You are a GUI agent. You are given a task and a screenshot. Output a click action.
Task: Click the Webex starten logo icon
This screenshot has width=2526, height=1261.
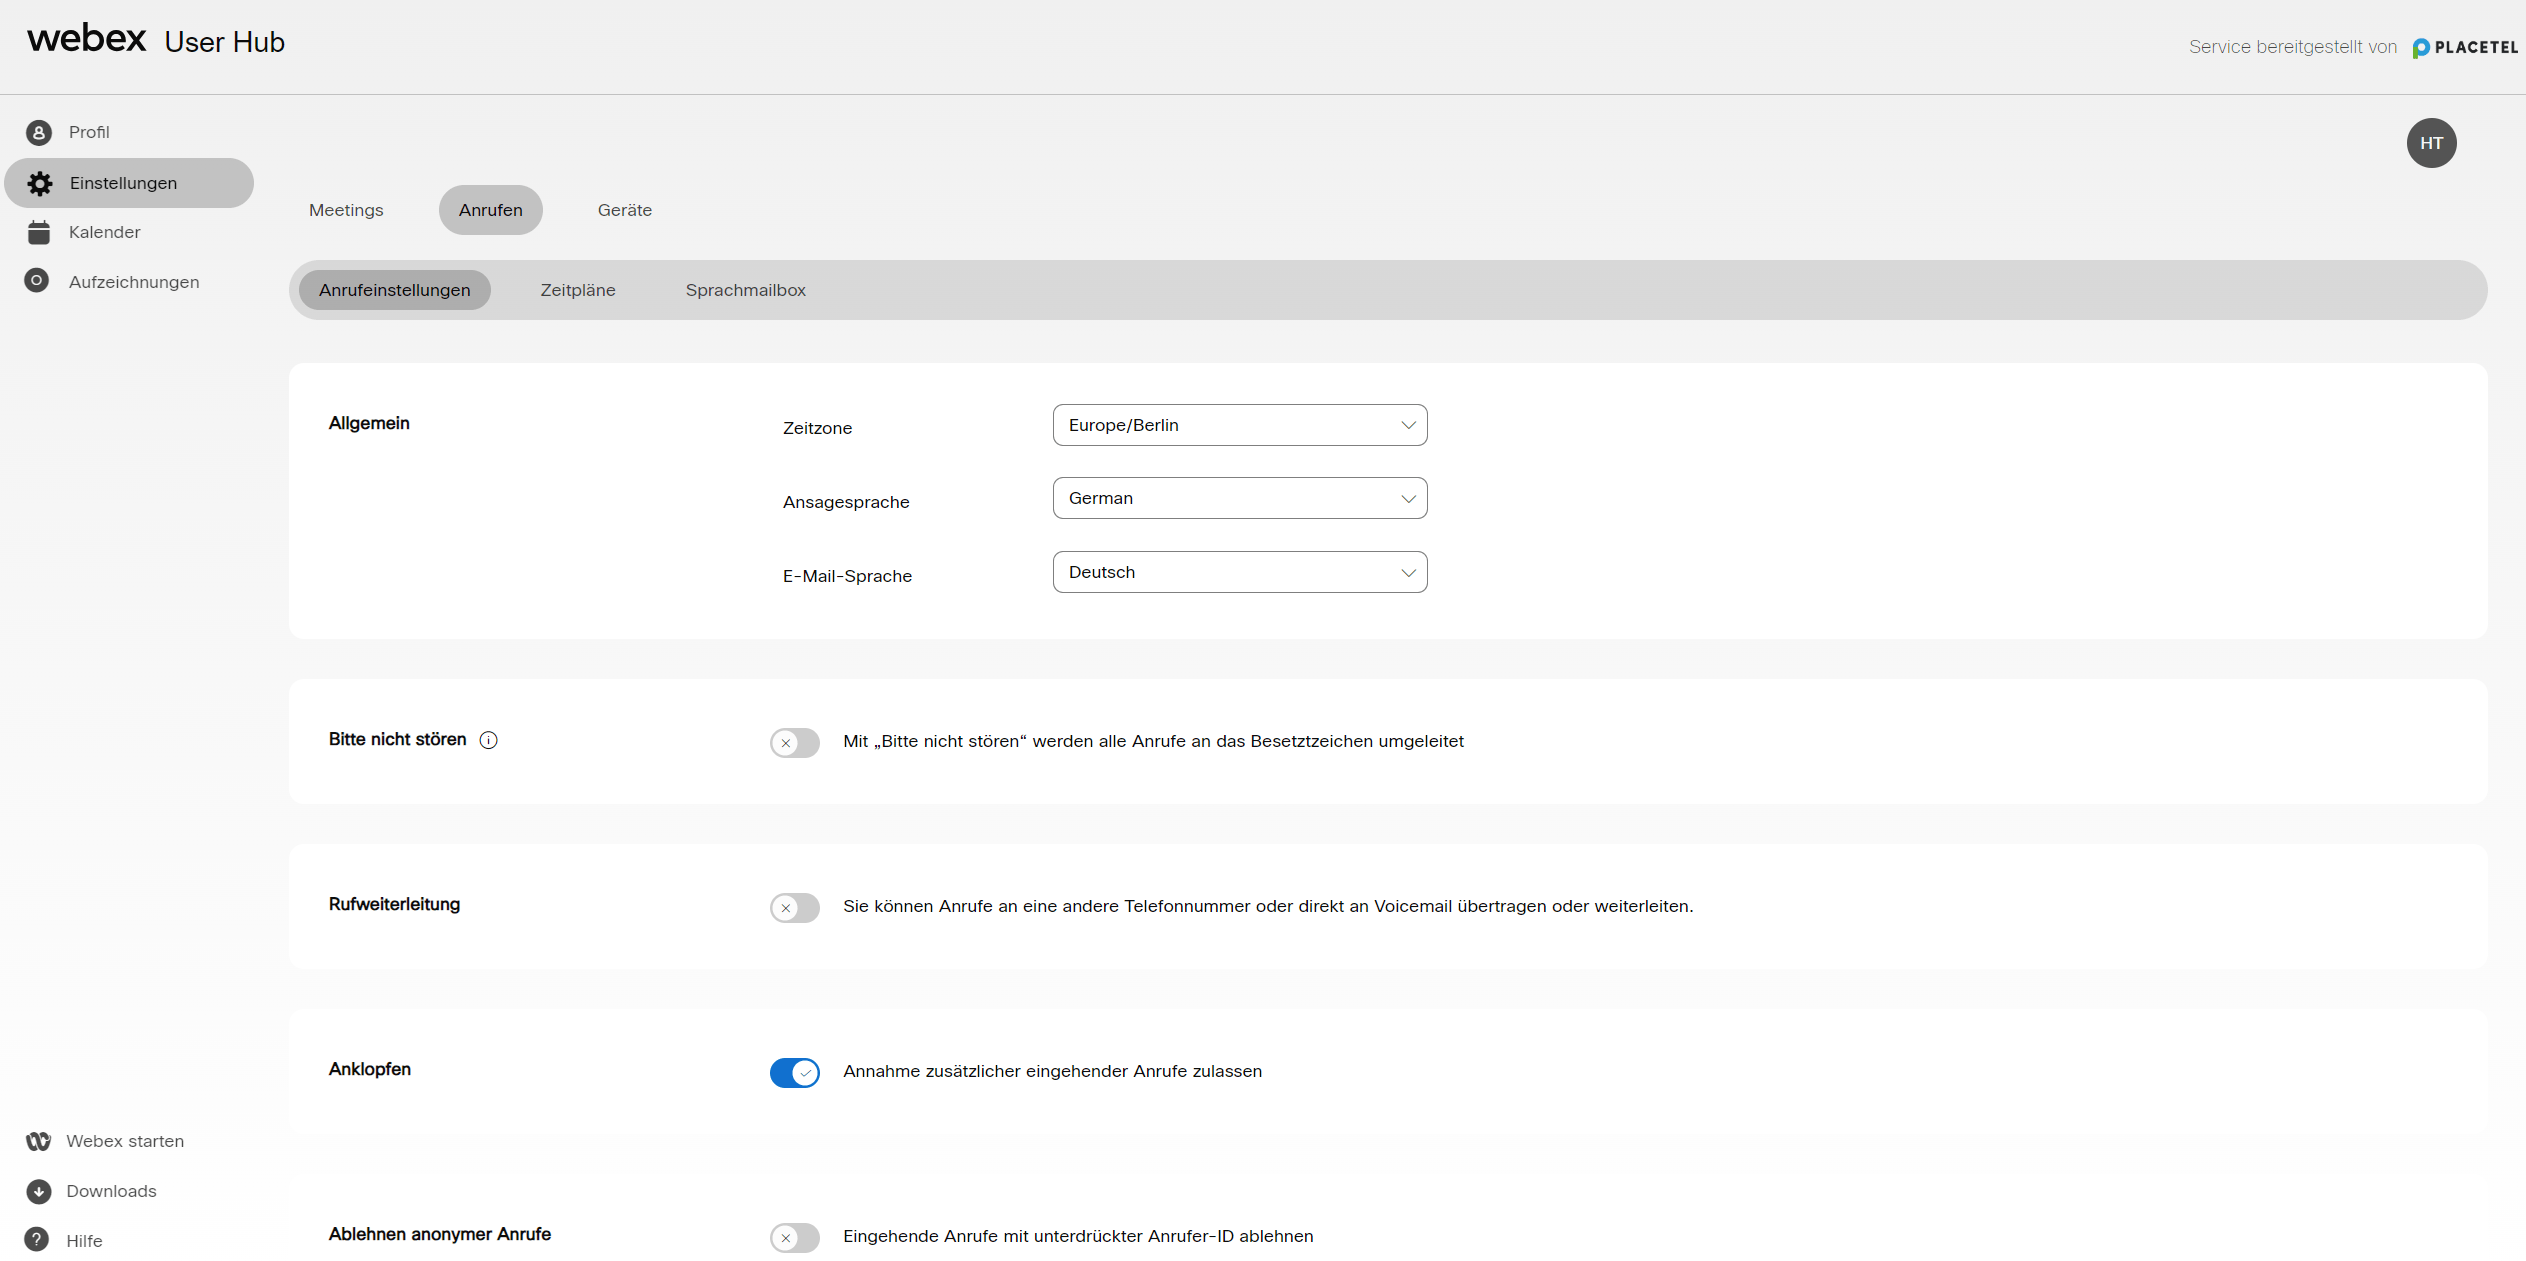click(38, 1141)
